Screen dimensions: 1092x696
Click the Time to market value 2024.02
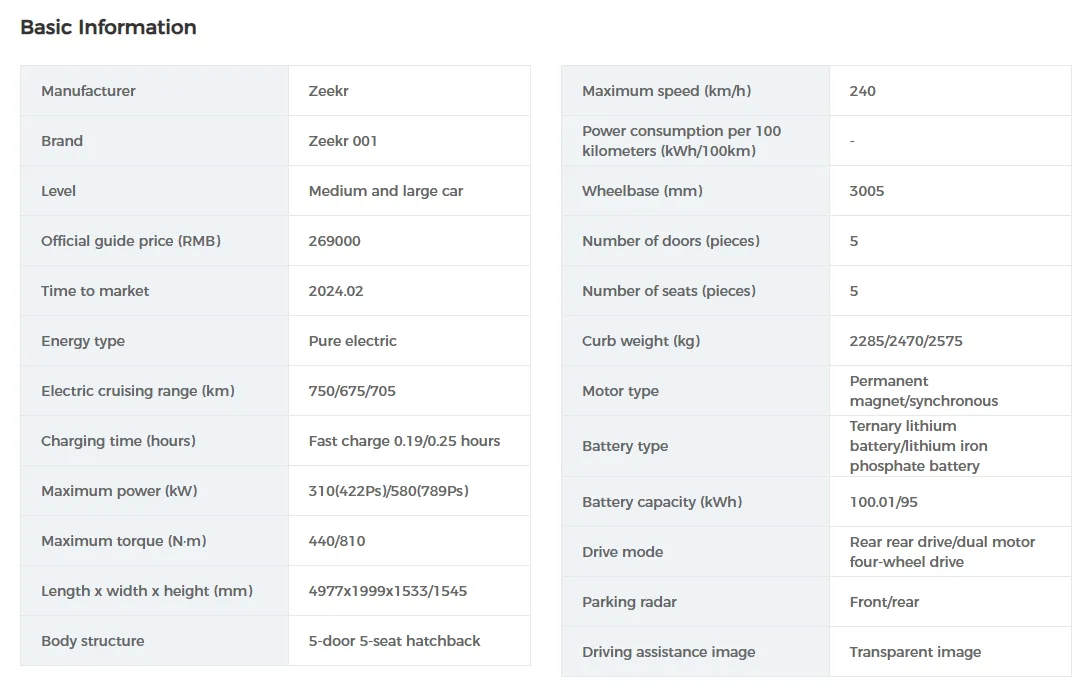tap(336, 291)
